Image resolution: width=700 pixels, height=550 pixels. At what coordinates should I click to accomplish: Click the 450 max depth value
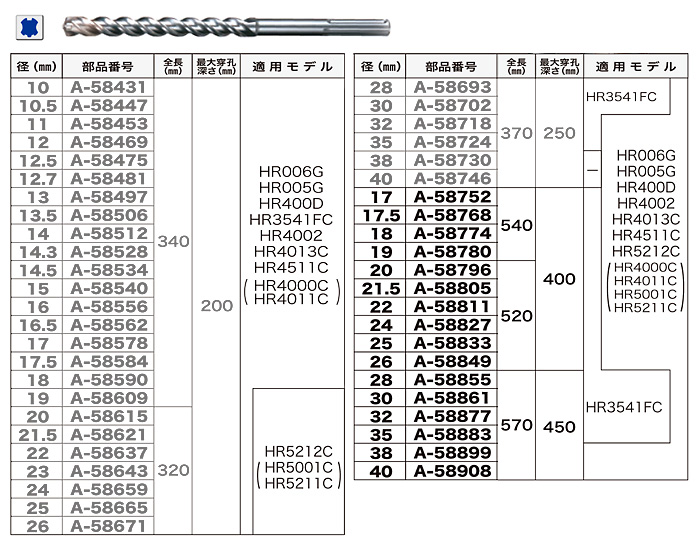tap(559, 427)
